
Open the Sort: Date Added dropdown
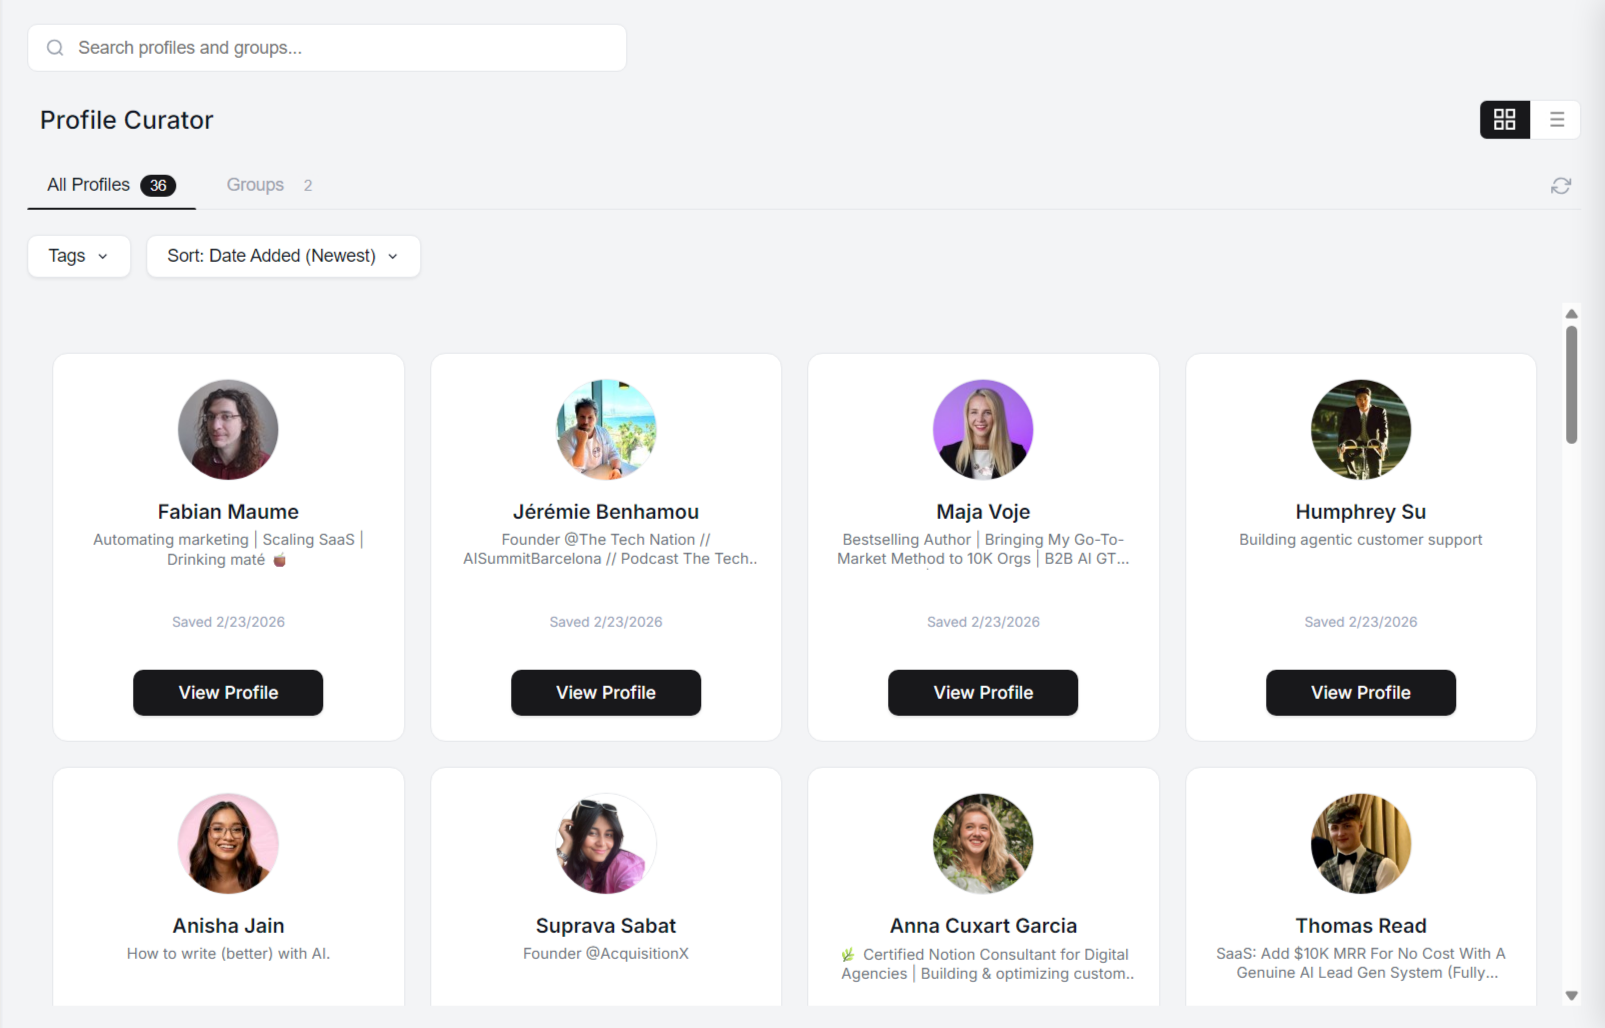pyautogui.click(x=283, y=256)
